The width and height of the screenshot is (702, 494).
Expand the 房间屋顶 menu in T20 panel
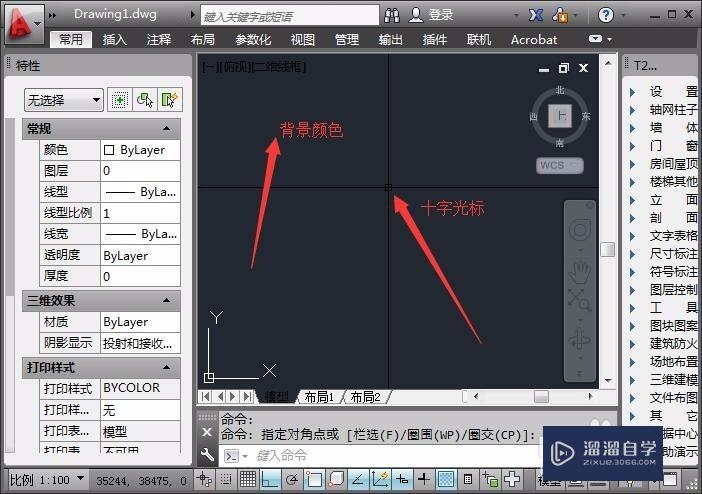pos(633,164)
